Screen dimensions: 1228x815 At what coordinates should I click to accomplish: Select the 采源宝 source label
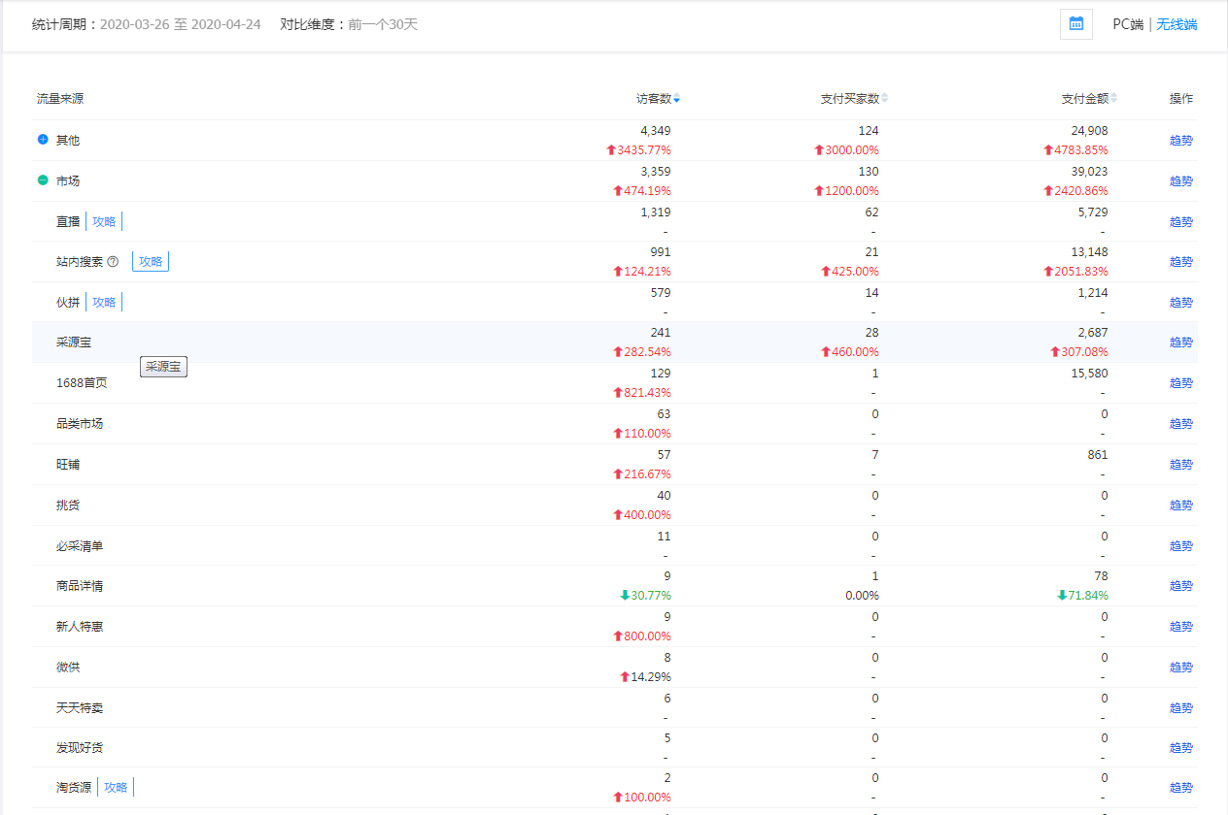tap(74, 342)
